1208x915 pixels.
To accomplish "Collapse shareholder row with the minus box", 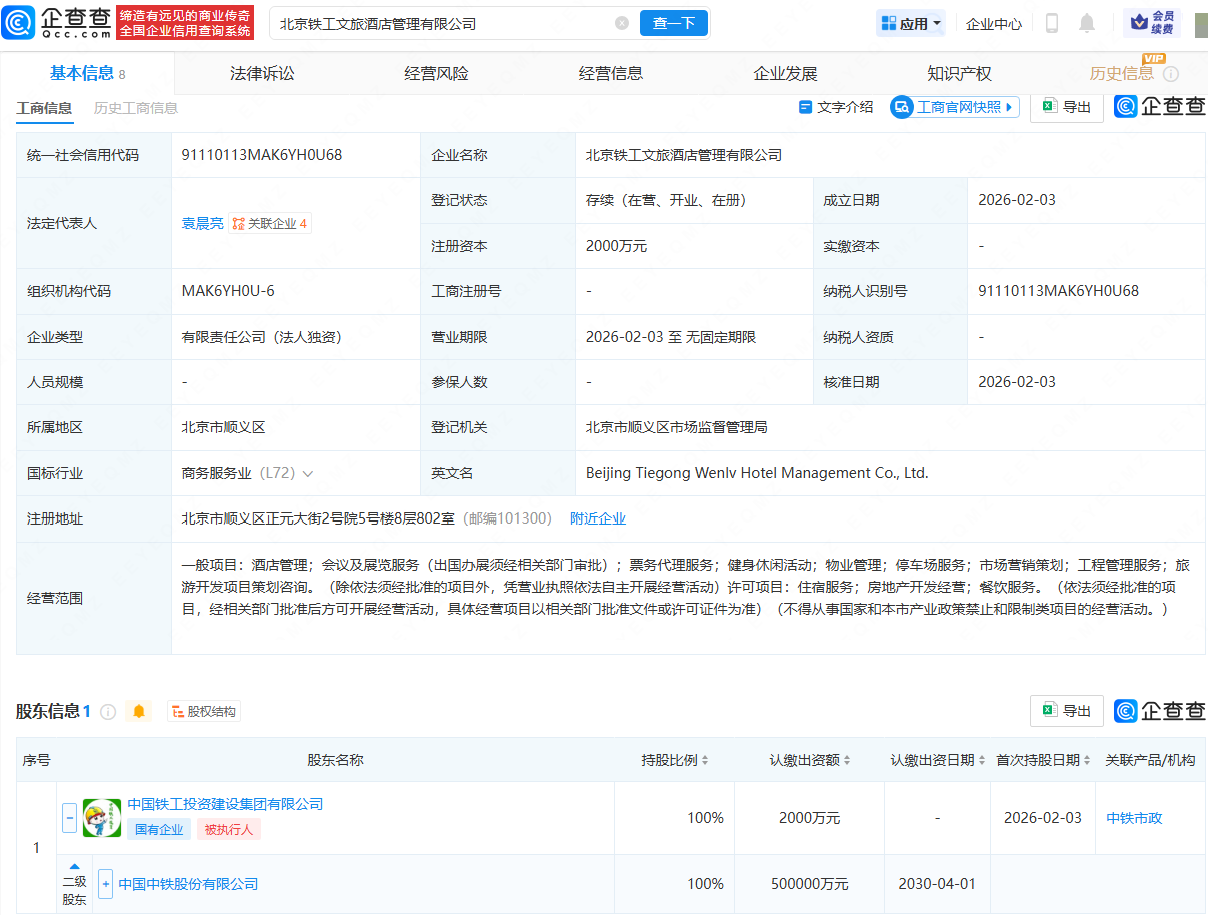I will 69,817.
